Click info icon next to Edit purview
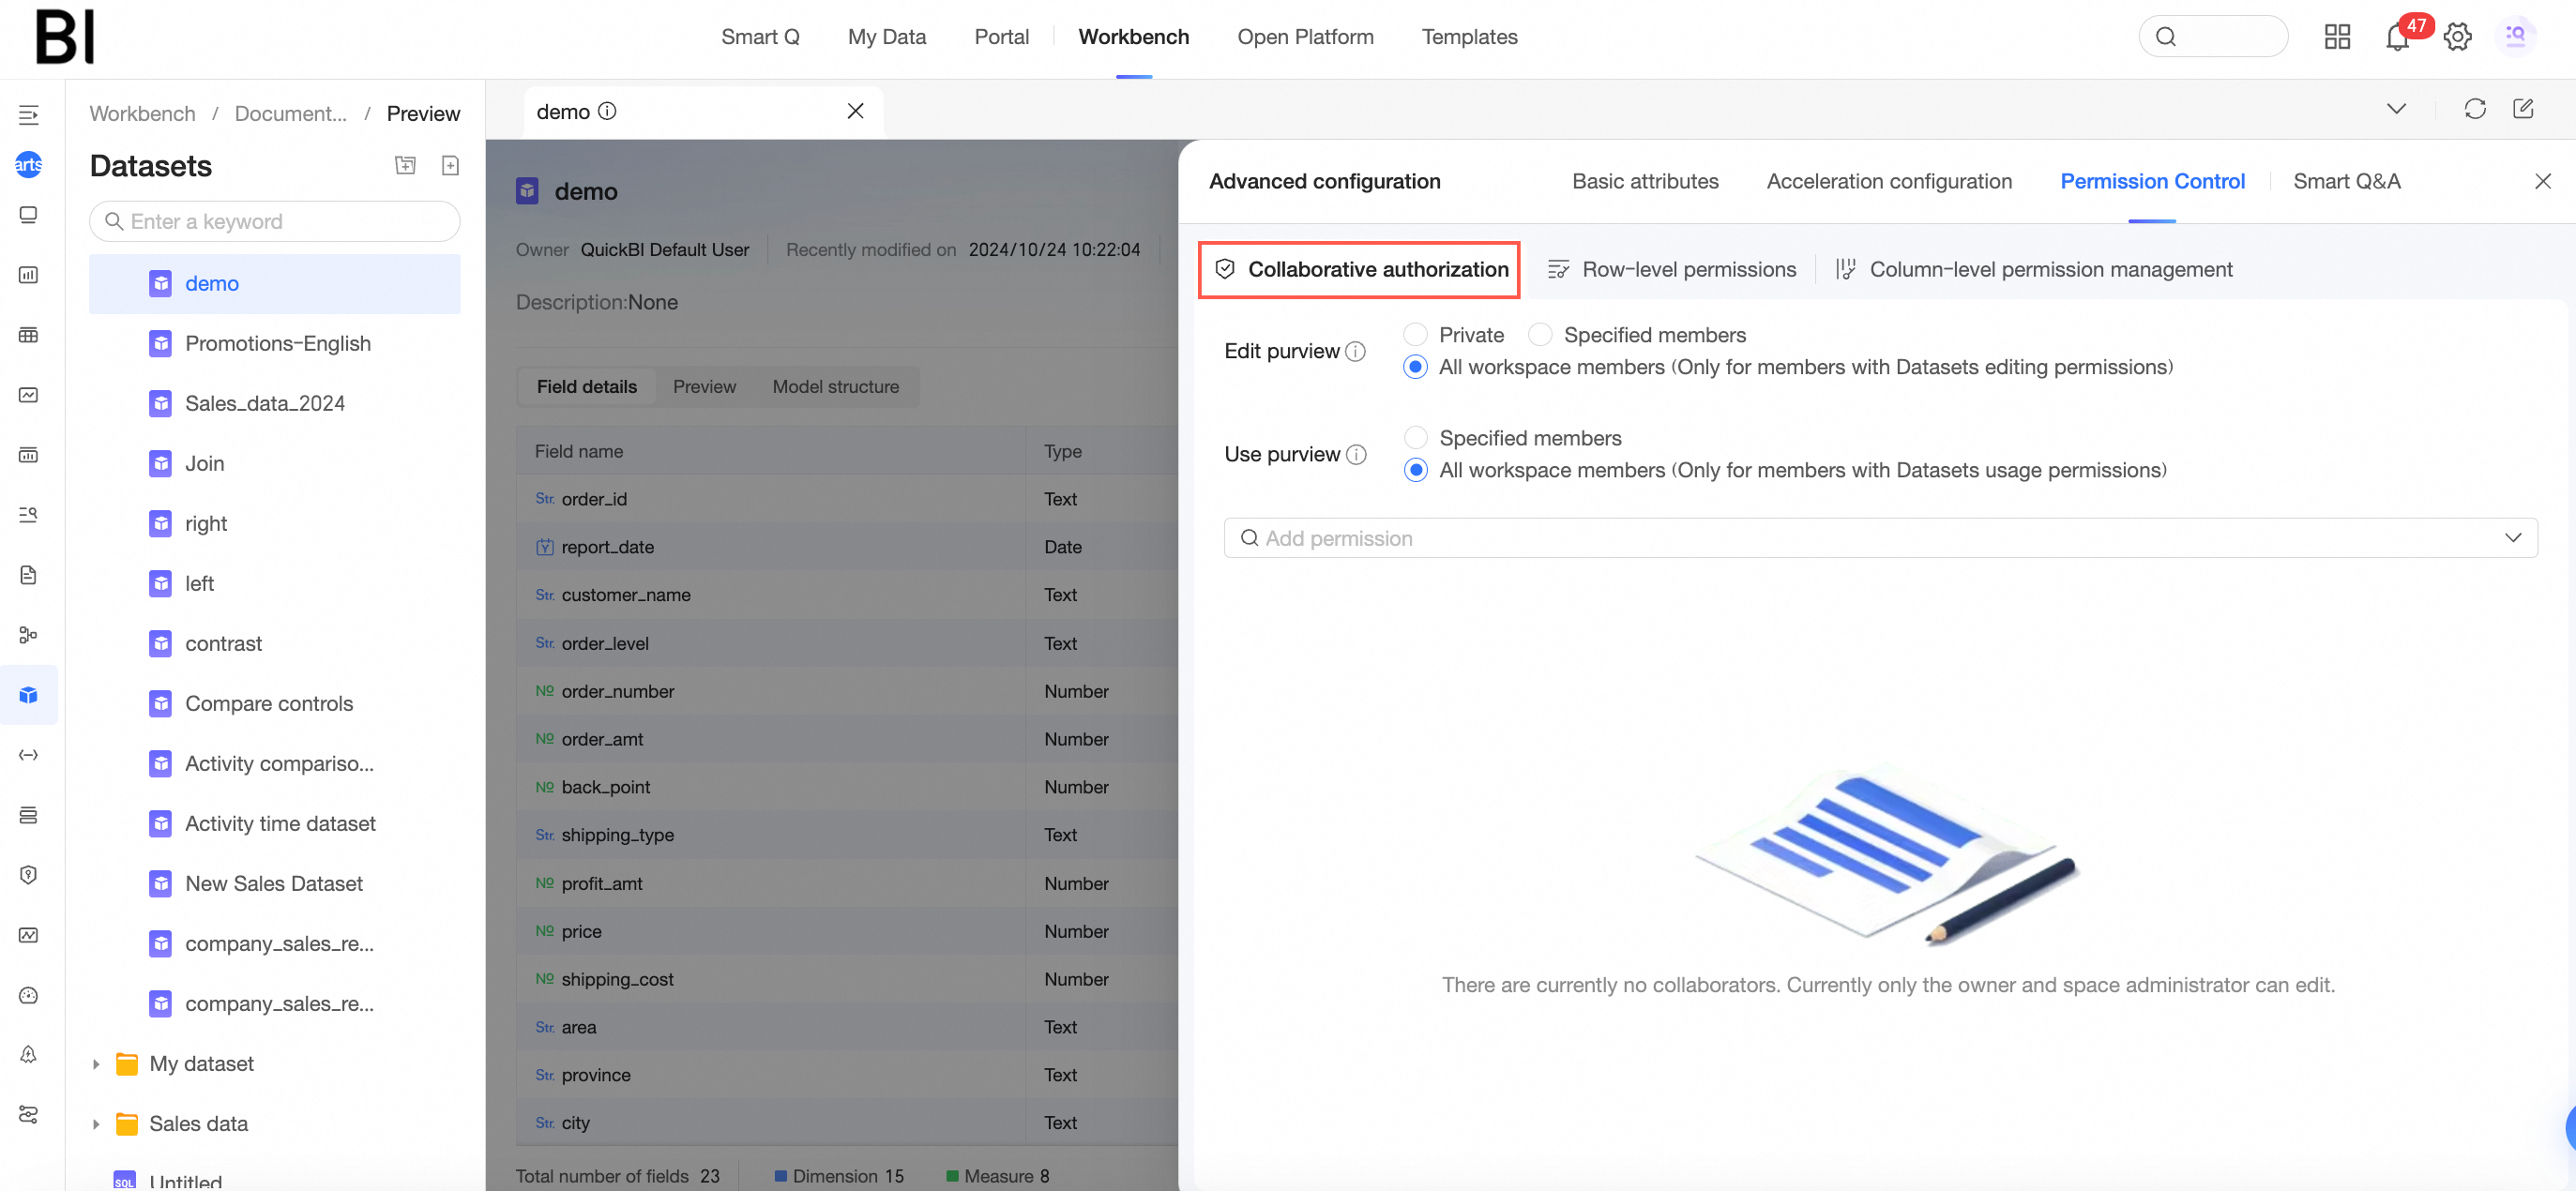The image size is (2576, 1191). [x=1355, y=351]
